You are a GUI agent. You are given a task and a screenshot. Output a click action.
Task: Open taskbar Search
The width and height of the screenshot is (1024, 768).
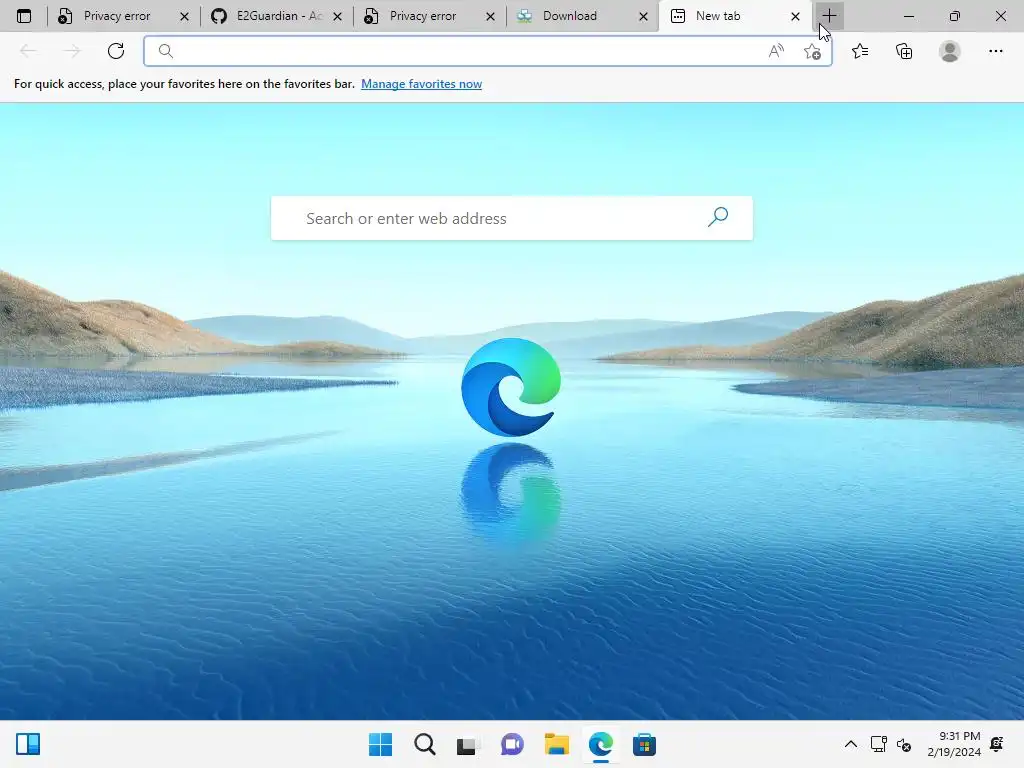click(424, 744)
